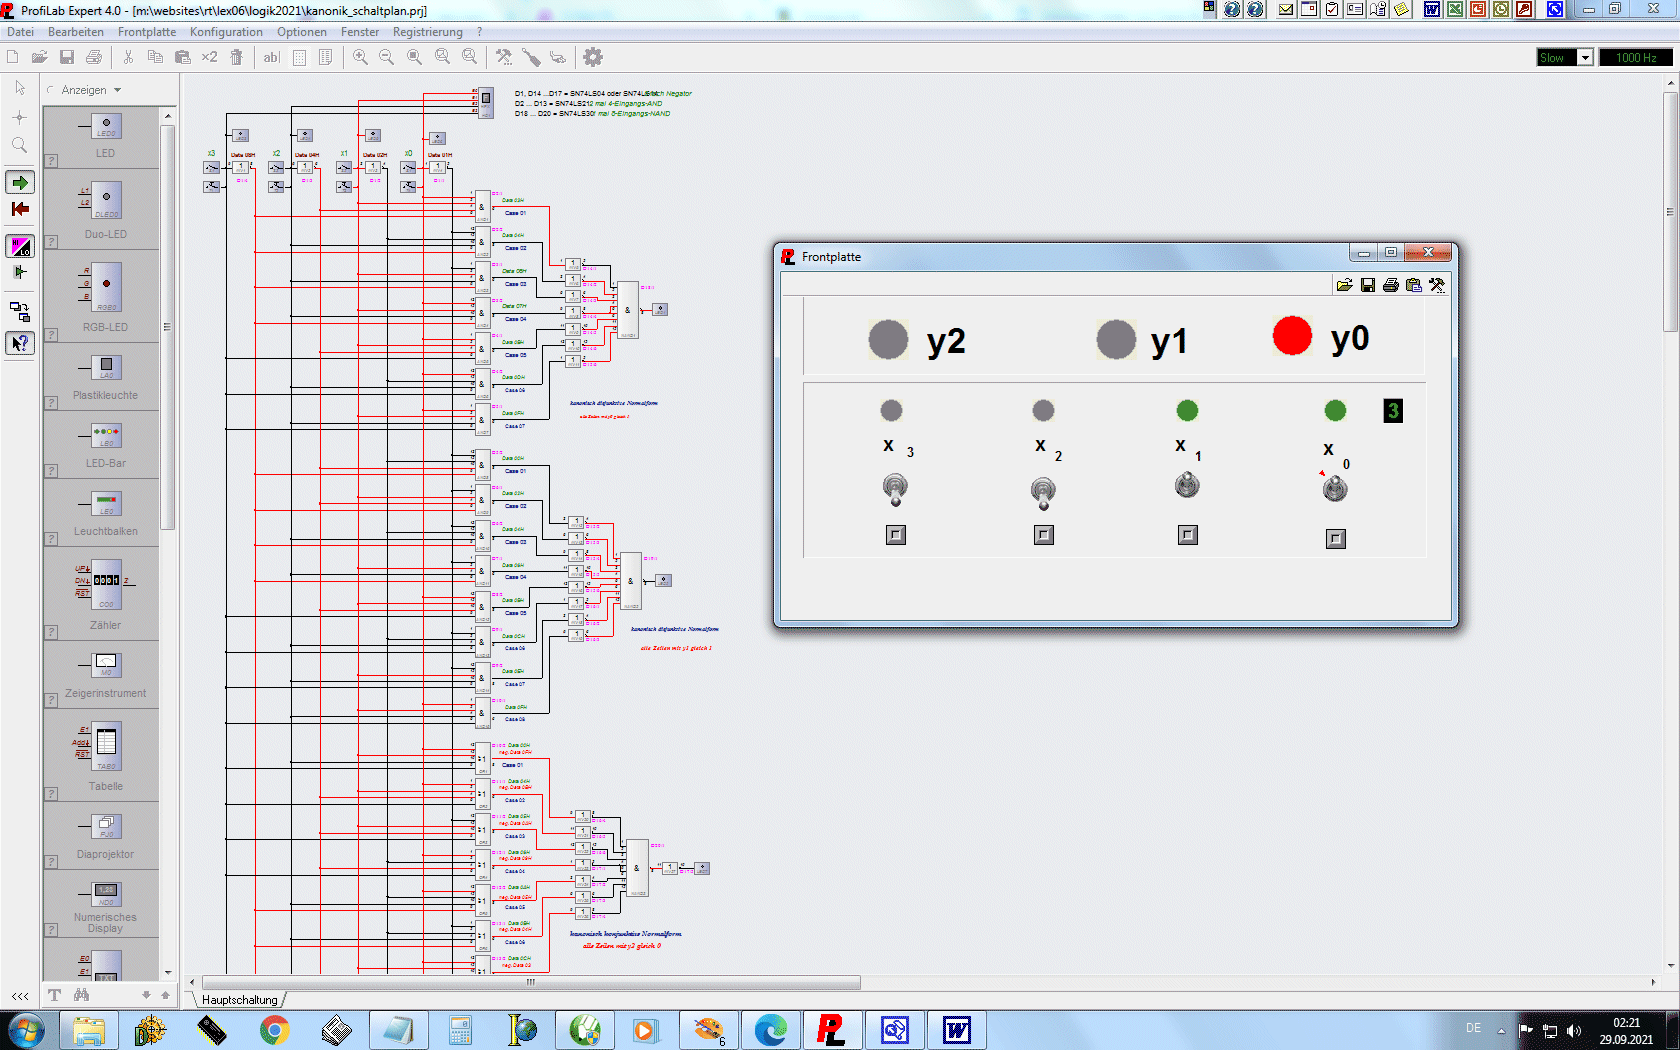Open the help ? for Plastikleuchte
1680x1050 pixels.
pyautogui.click(x=51, y=403)
